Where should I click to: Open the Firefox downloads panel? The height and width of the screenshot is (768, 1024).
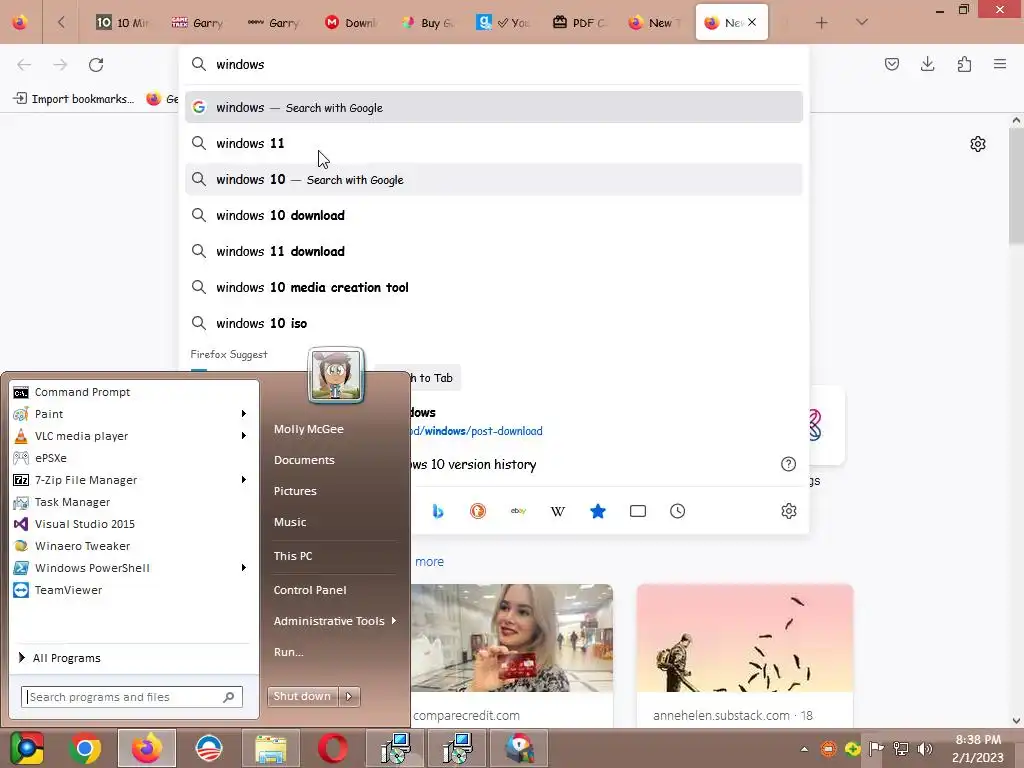927,64
